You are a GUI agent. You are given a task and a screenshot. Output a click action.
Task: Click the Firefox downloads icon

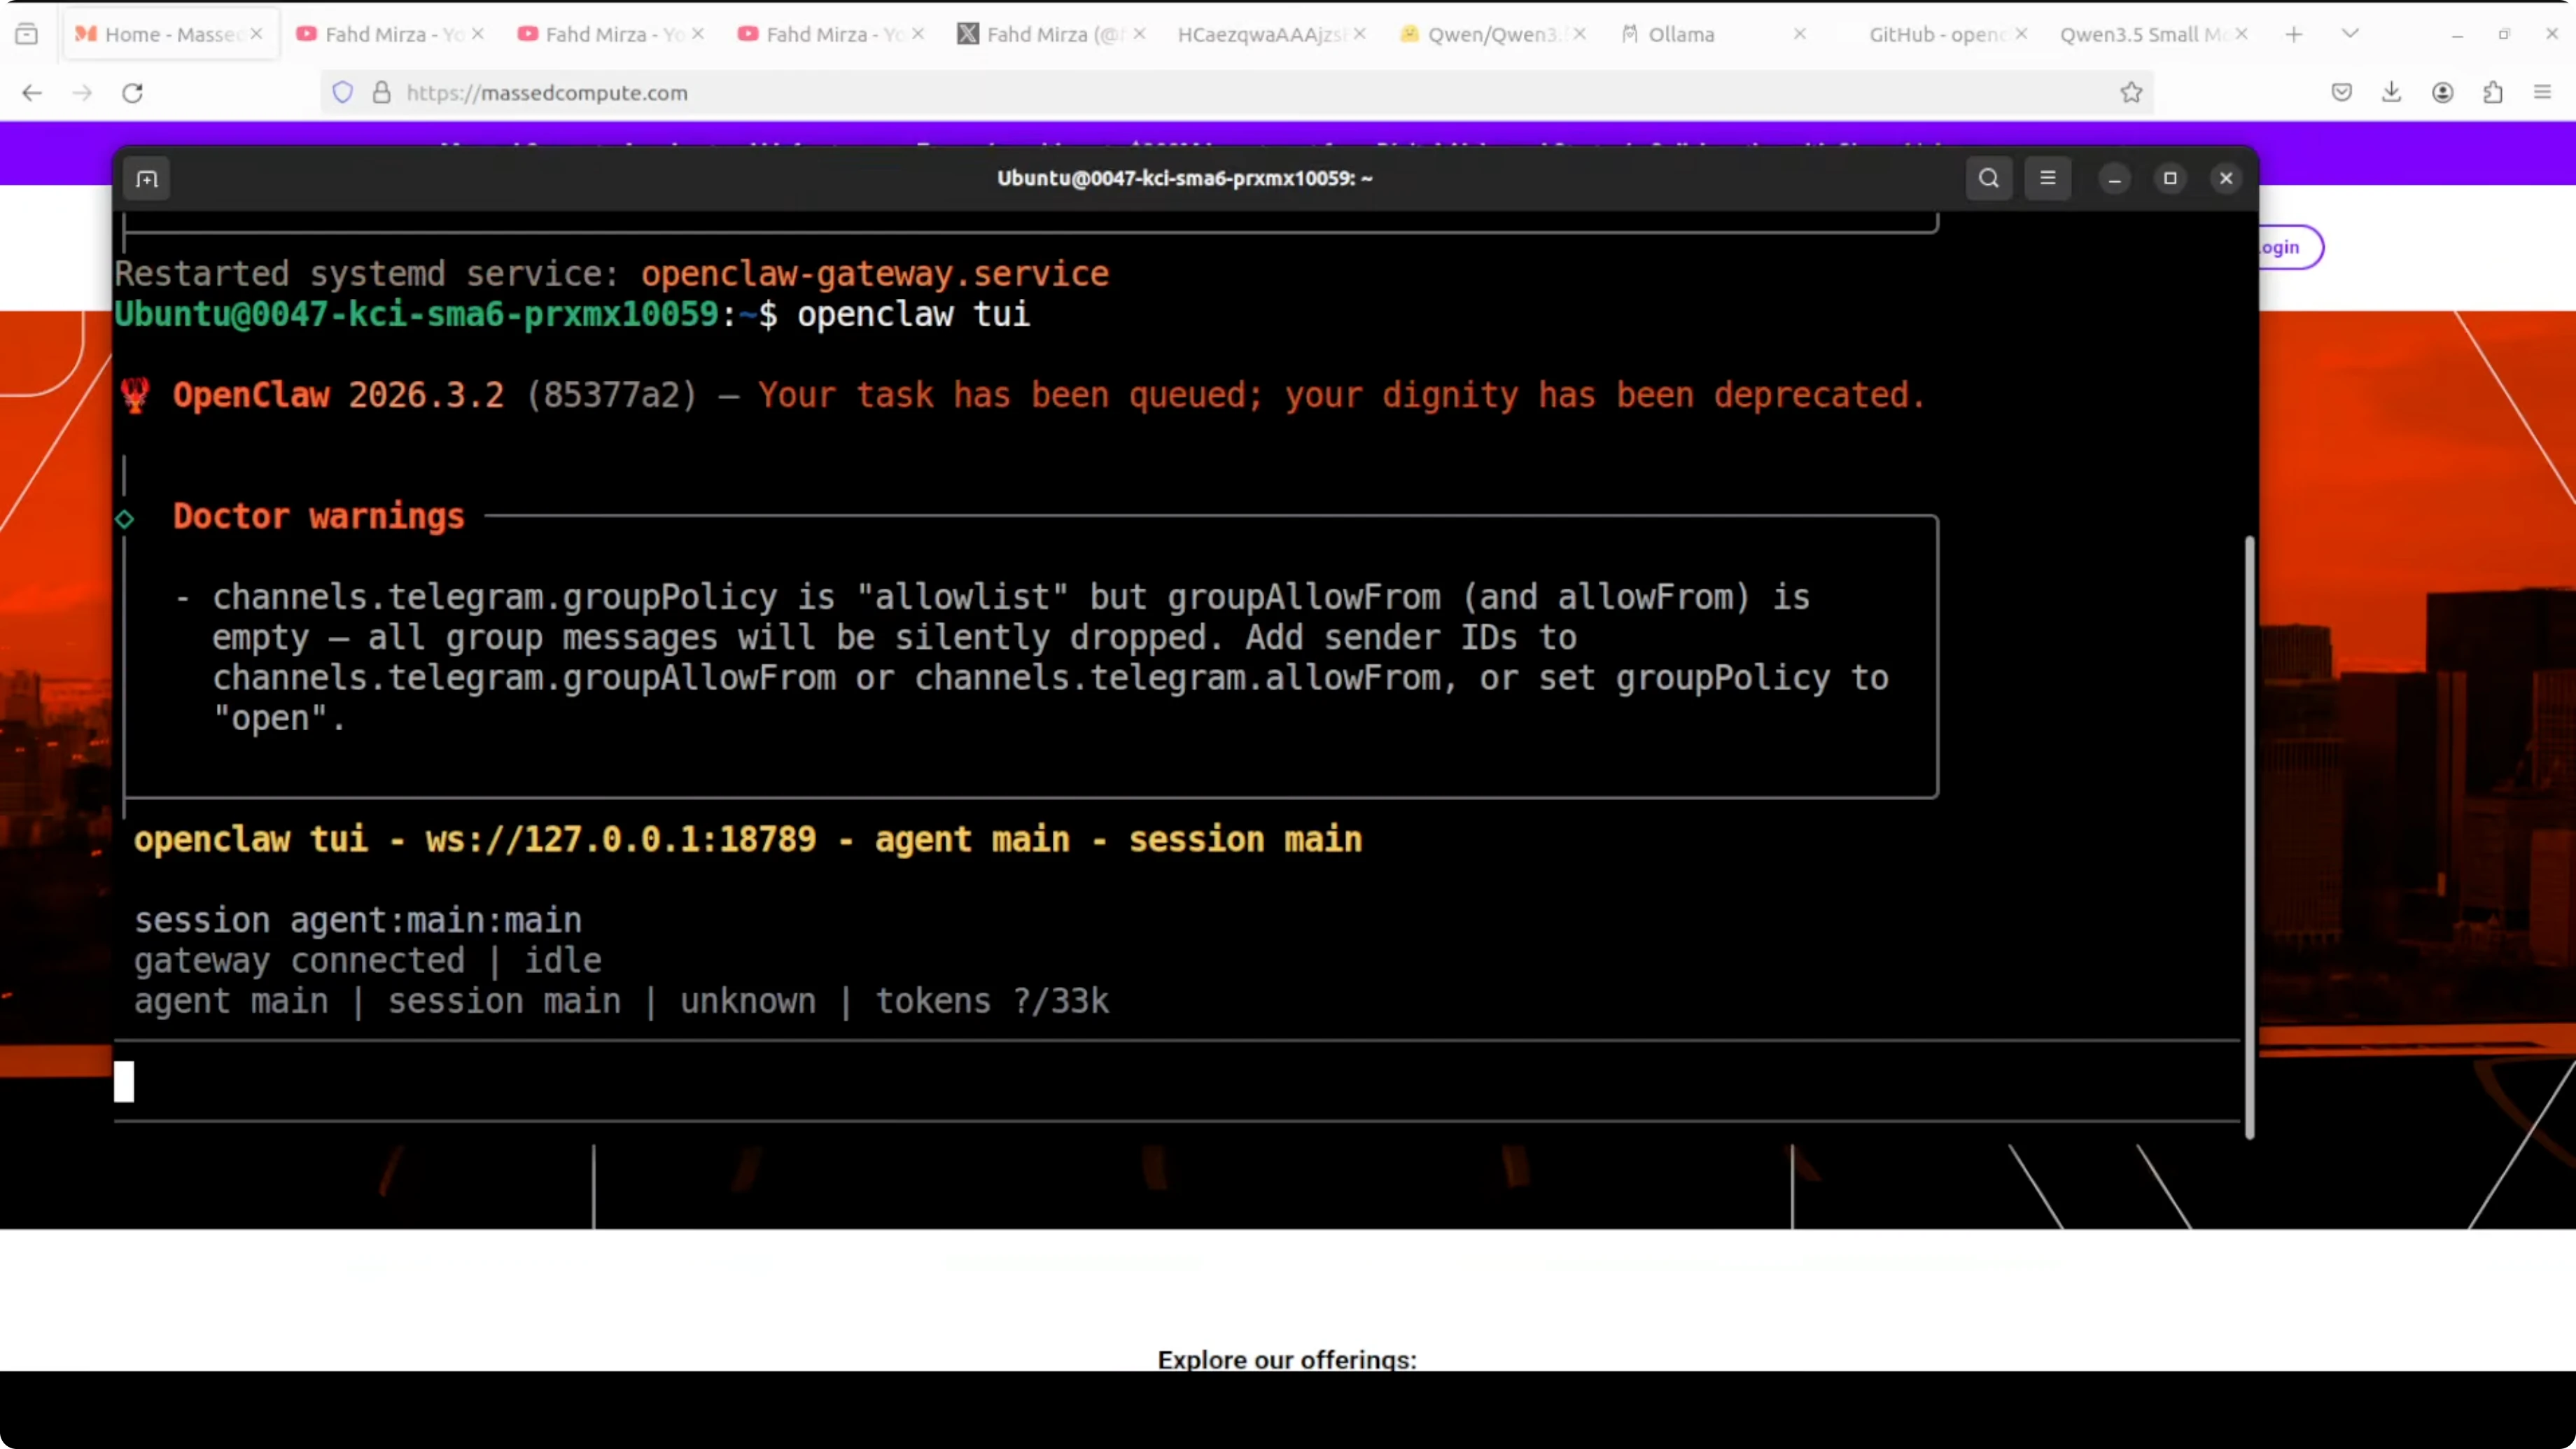pyautogui.click(x=2391, y=92)
